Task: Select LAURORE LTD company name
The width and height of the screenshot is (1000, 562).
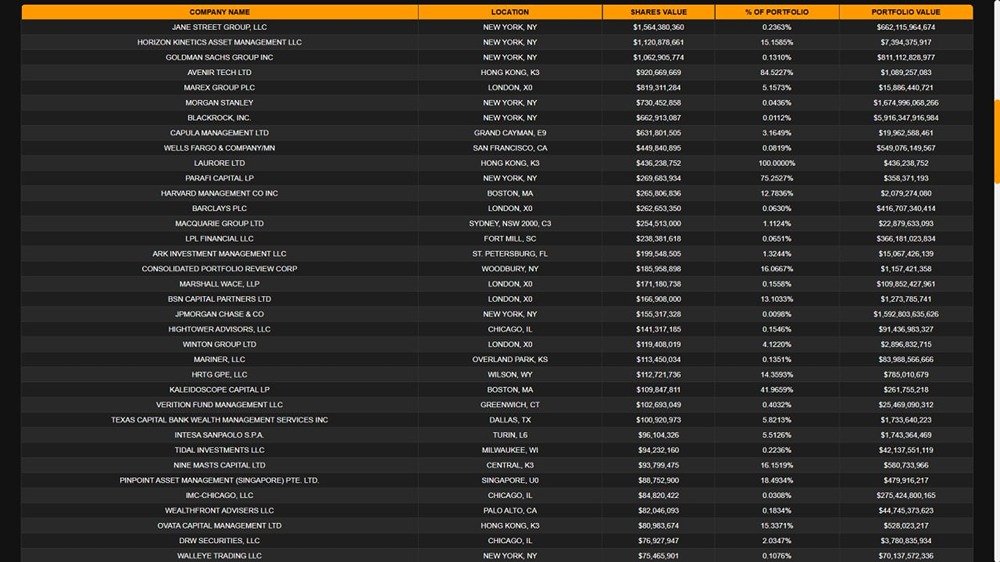Action: point(219,163)
